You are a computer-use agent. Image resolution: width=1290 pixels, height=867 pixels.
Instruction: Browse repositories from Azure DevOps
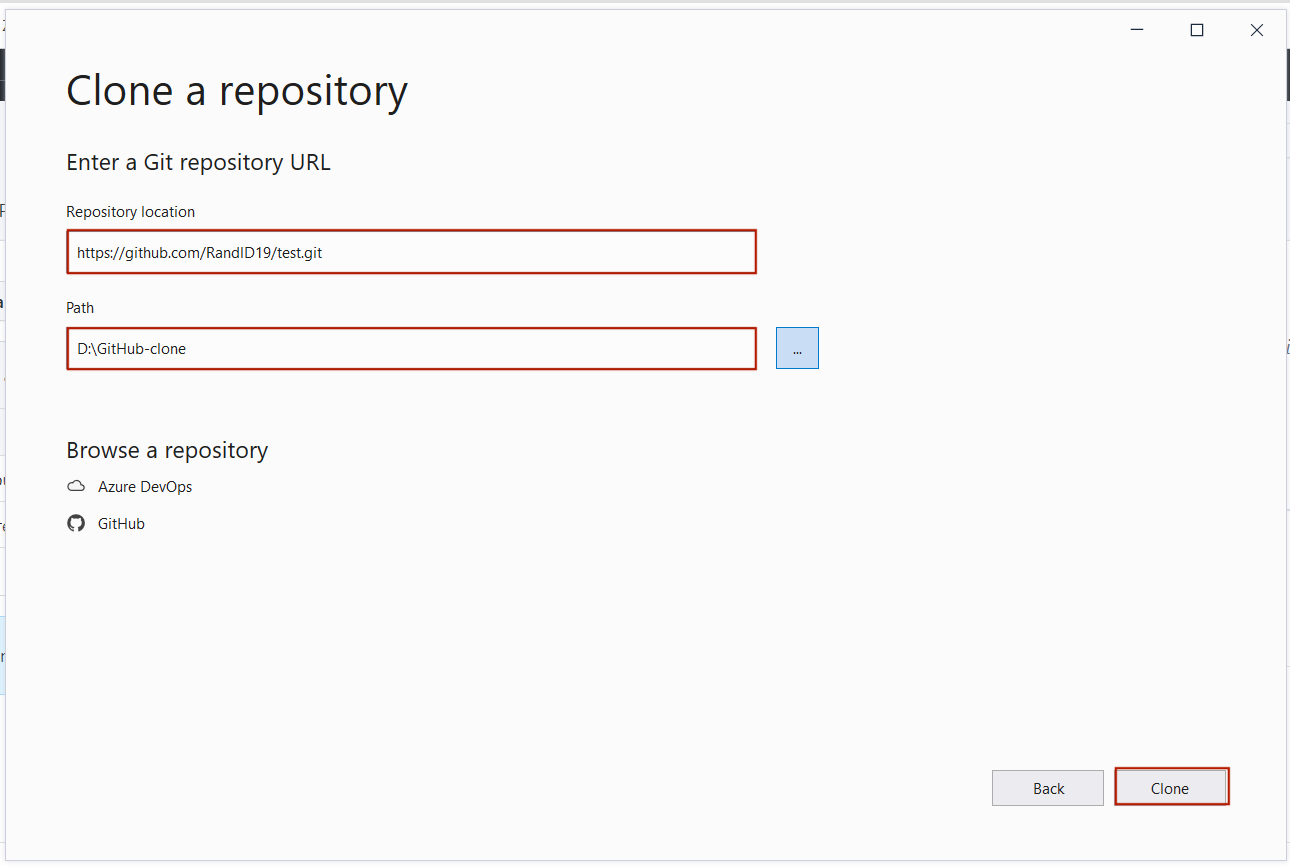(144, 487)
